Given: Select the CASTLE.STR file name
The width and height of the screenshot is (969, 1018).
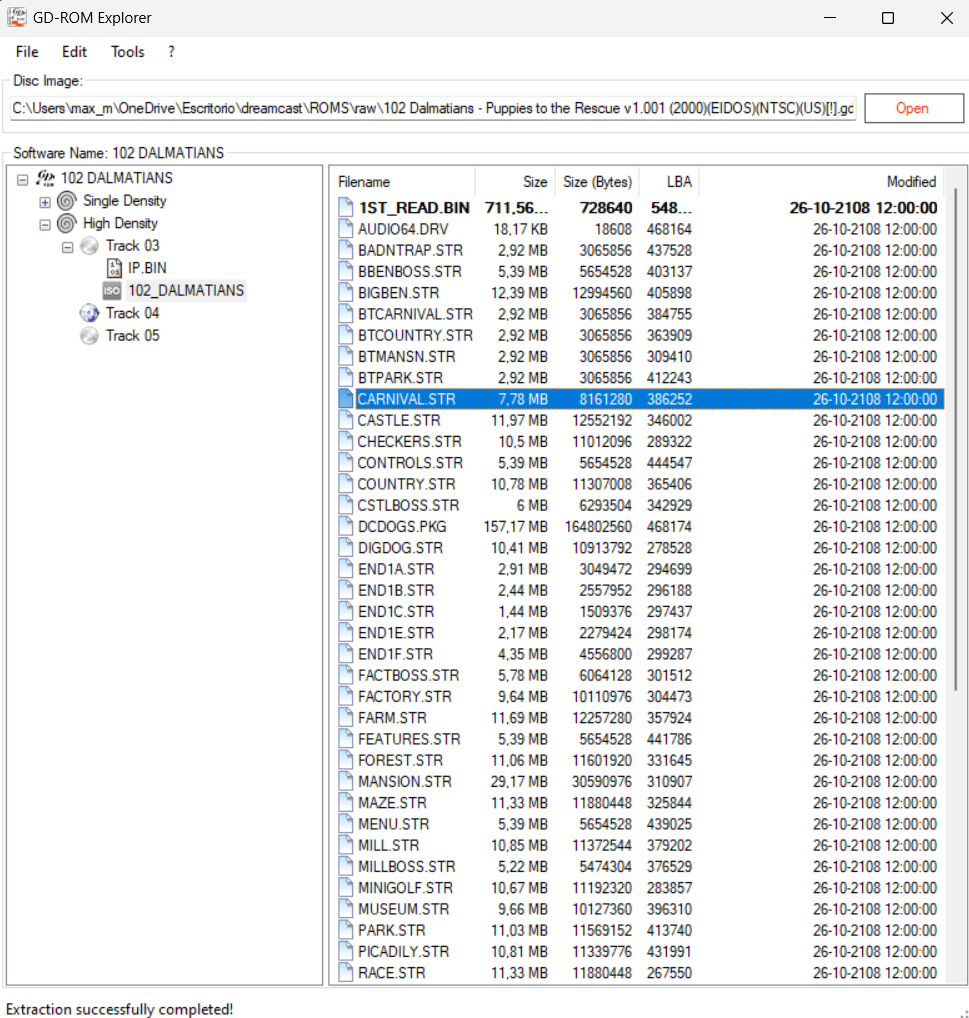Looking at the screenshot, I should pyautogui.click(x=399, y=421).
